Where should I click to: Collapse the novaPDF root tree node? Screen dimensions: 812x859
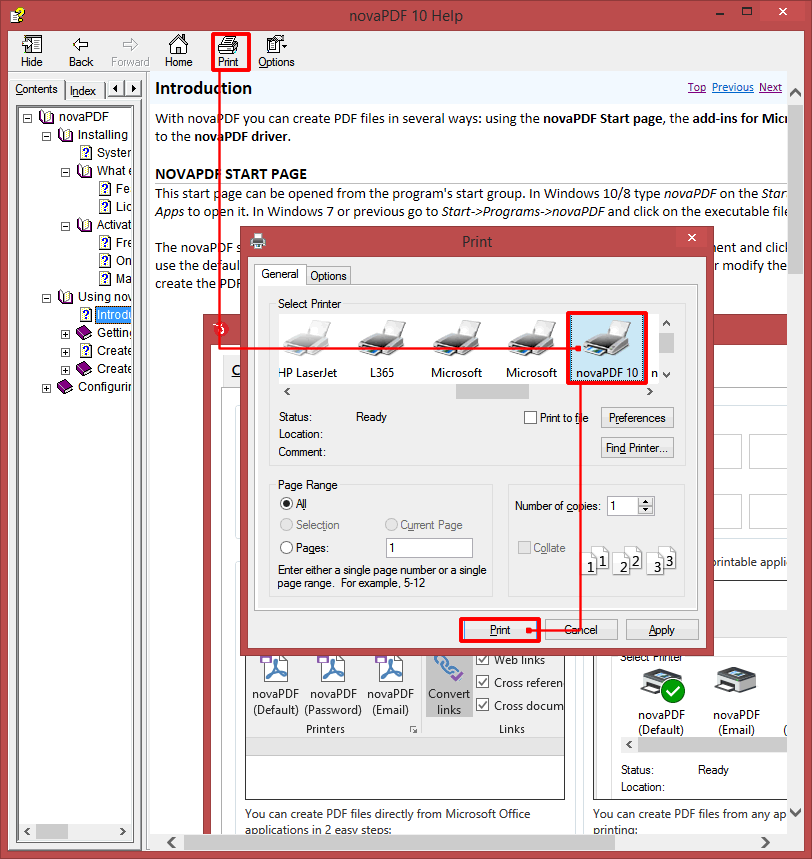(27, 118)
